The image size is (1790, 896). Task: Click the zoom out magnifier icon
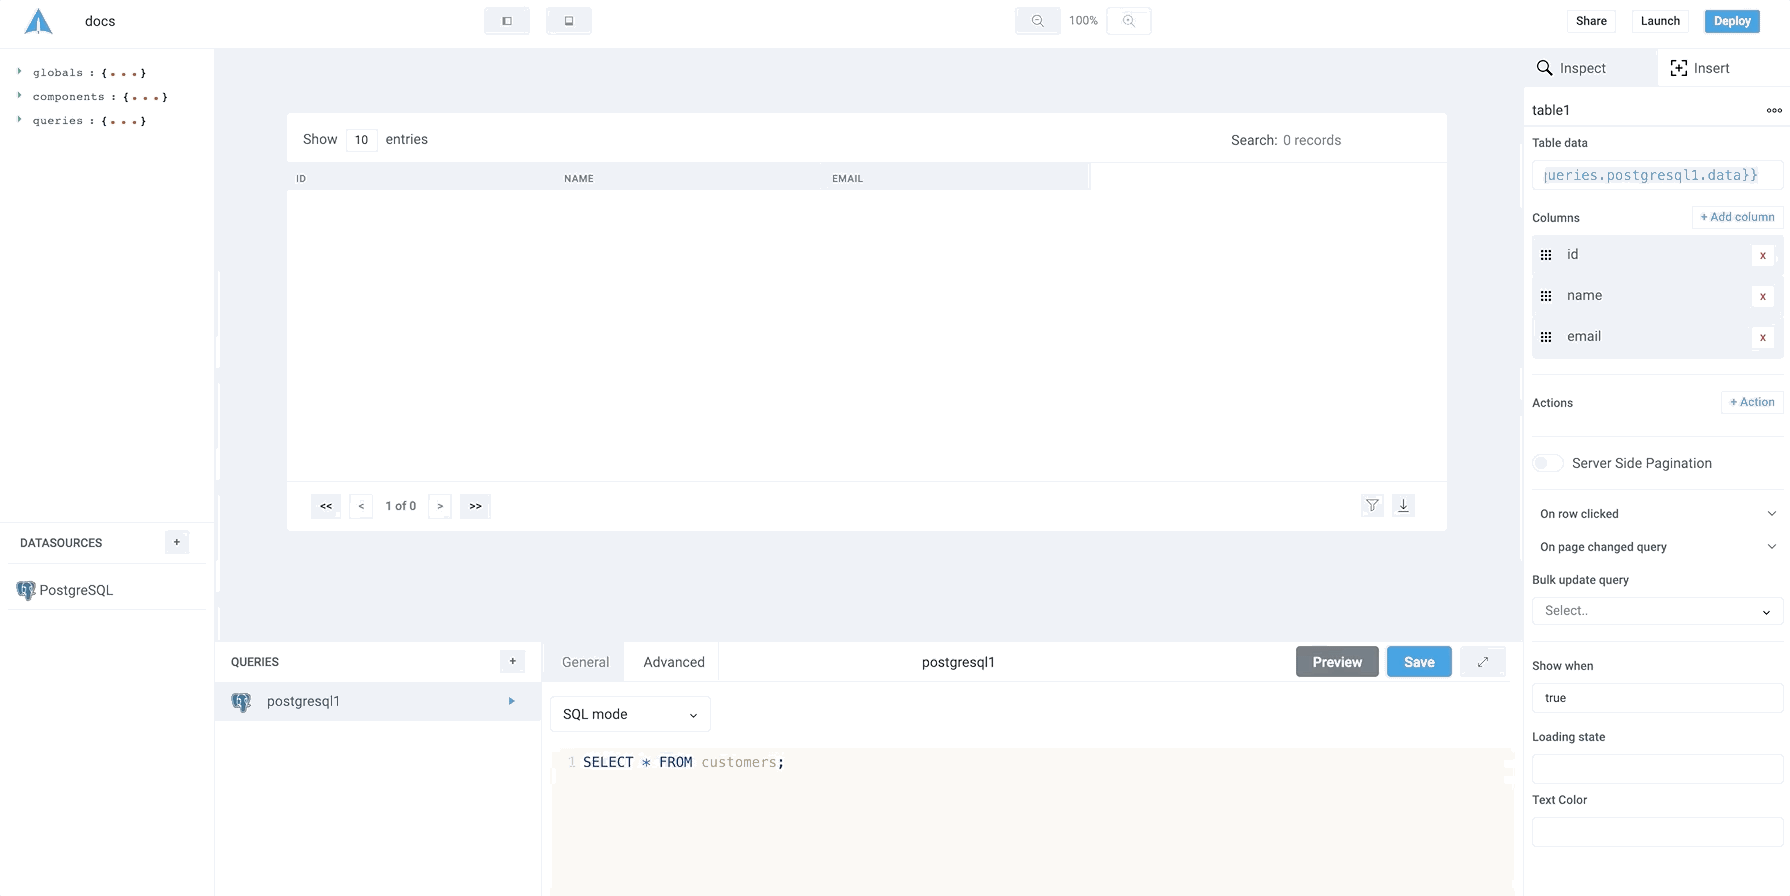(1037, 21)
